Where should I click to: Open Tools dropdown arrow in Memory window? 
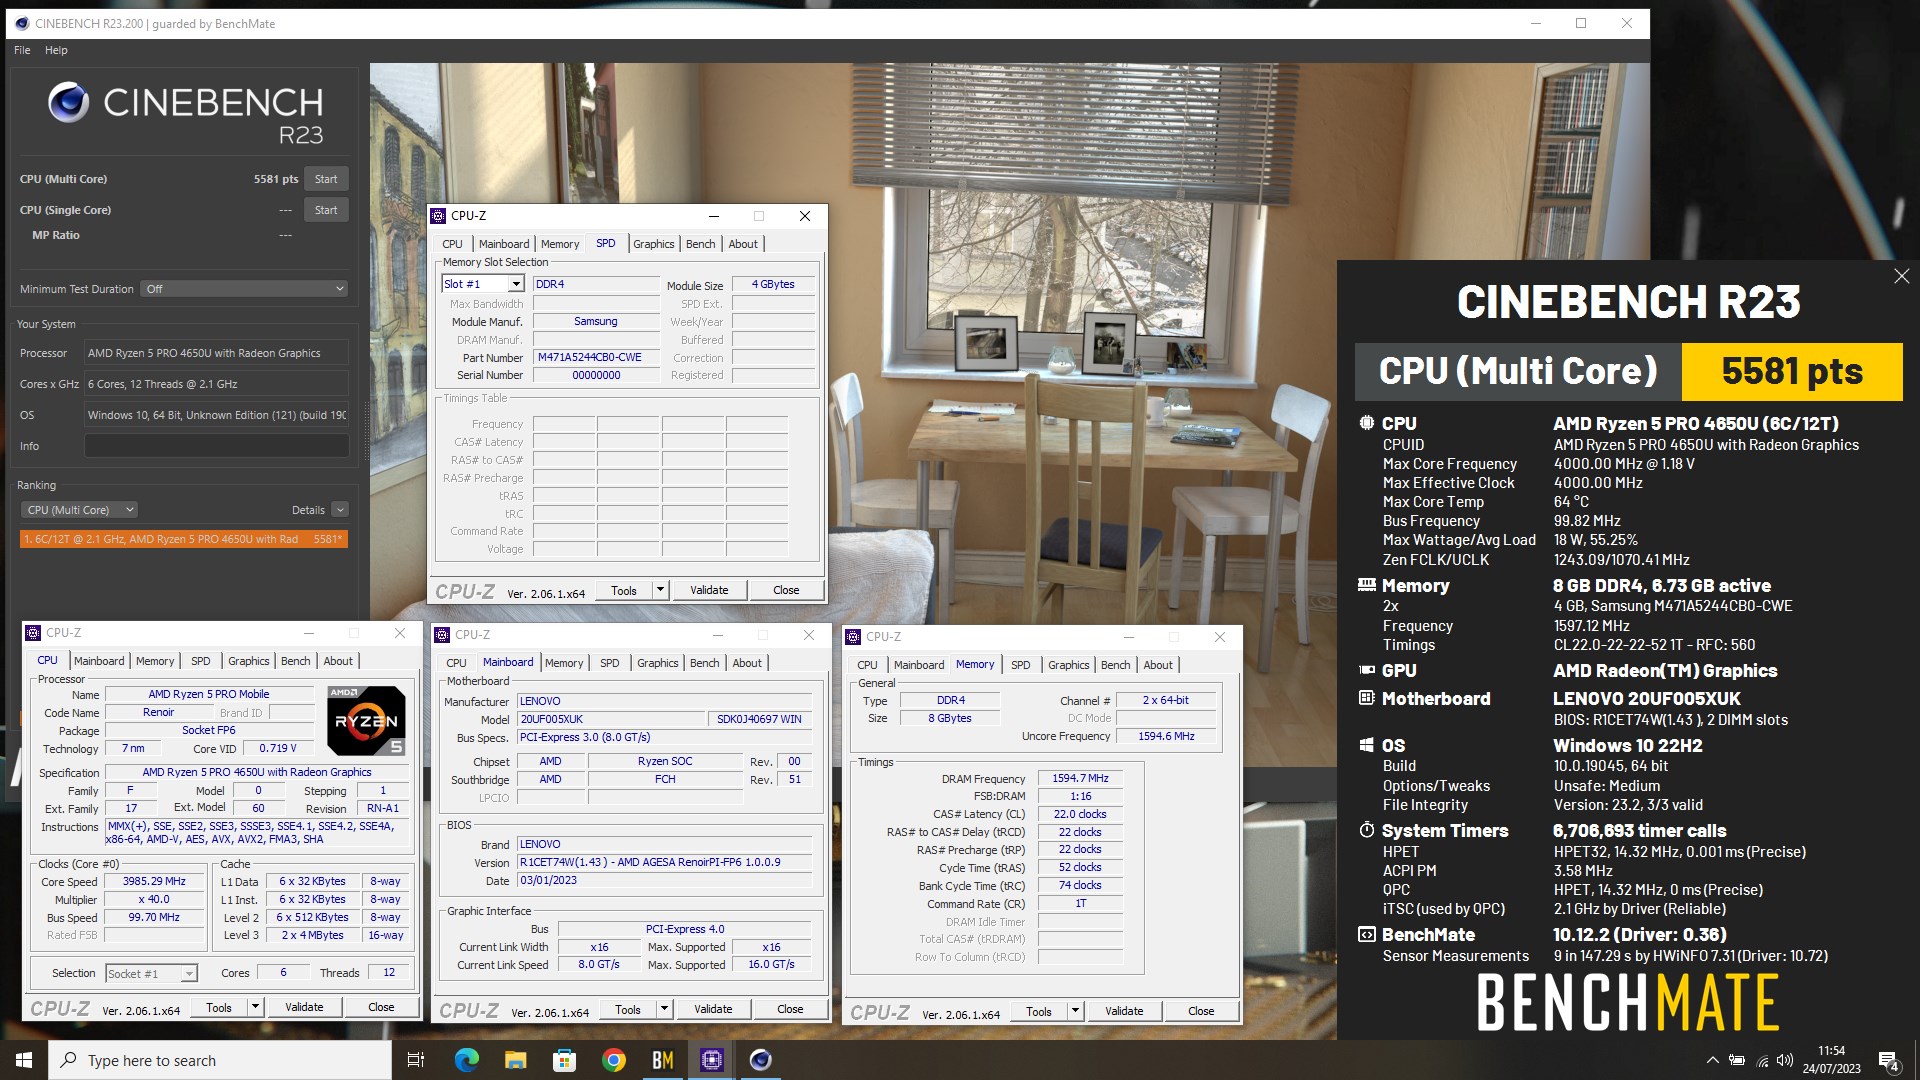pos(1075,1011)
